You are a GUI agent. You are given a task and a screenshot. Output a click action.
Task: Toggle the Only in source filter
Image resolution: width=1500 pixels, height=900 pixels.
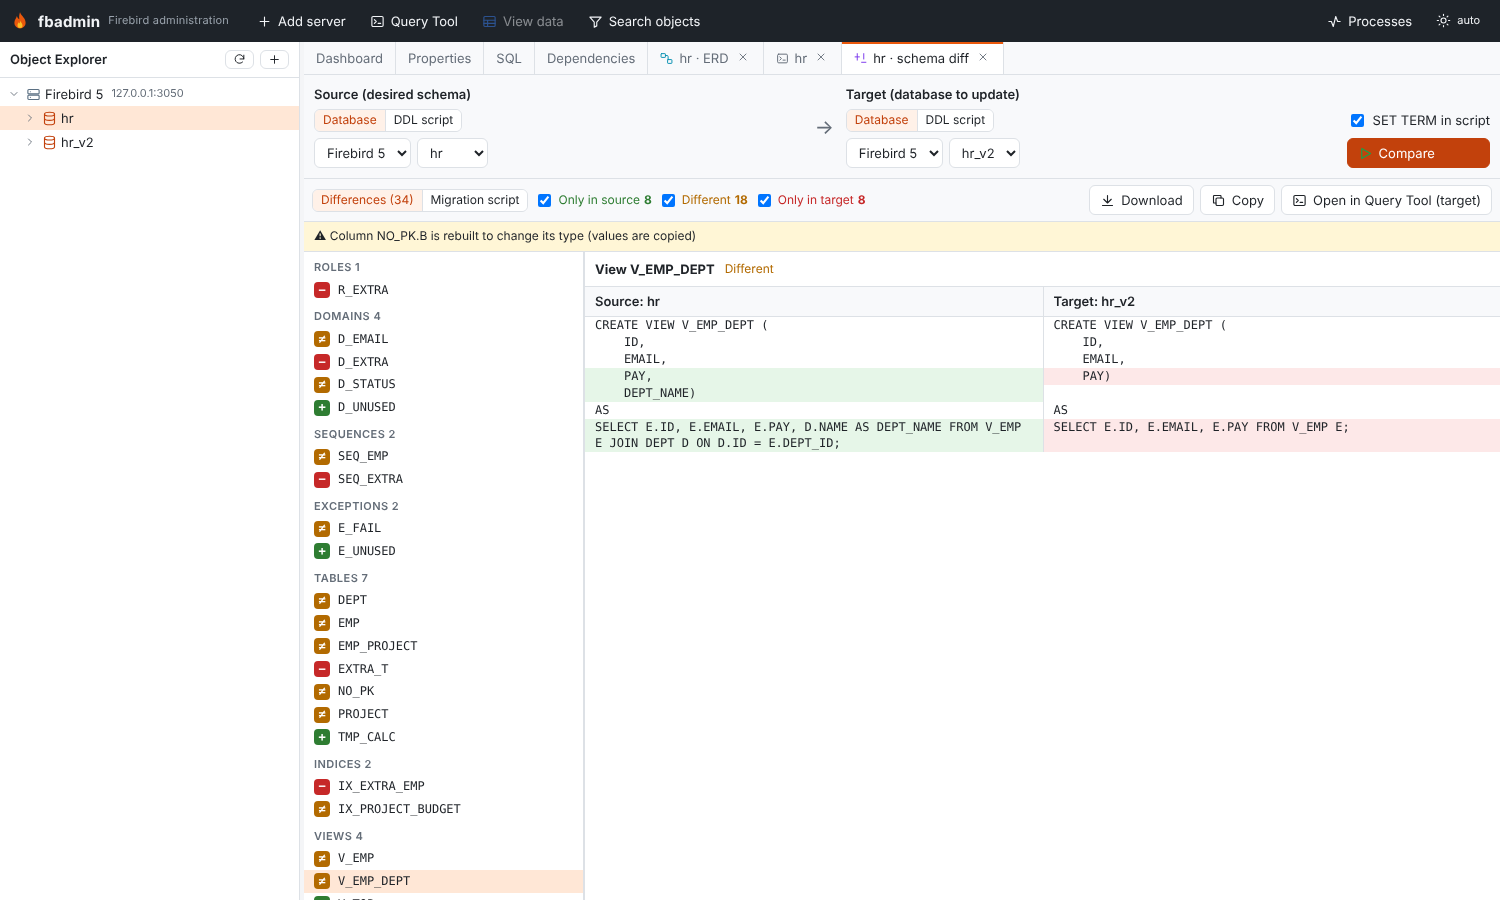coord(545,200)
